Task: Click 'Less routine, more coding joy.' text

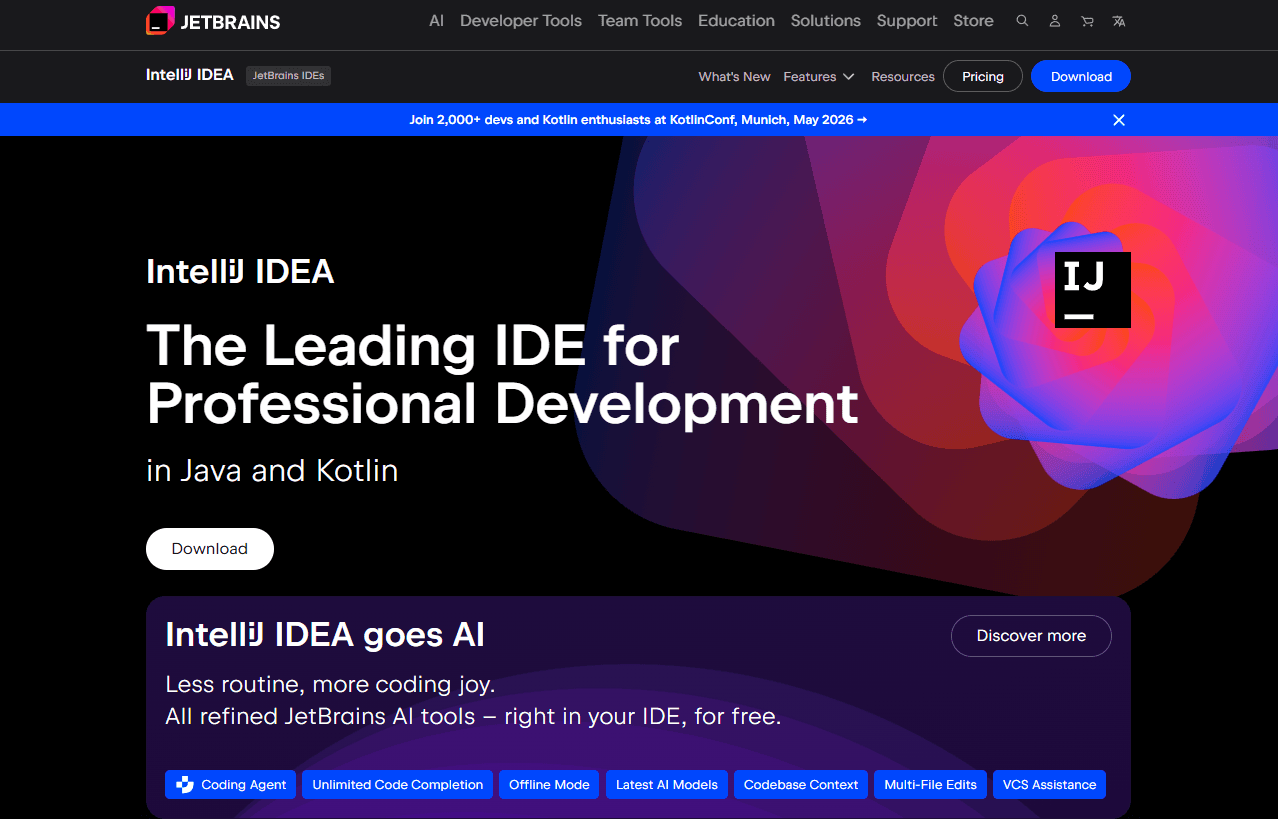Action: 330,685
